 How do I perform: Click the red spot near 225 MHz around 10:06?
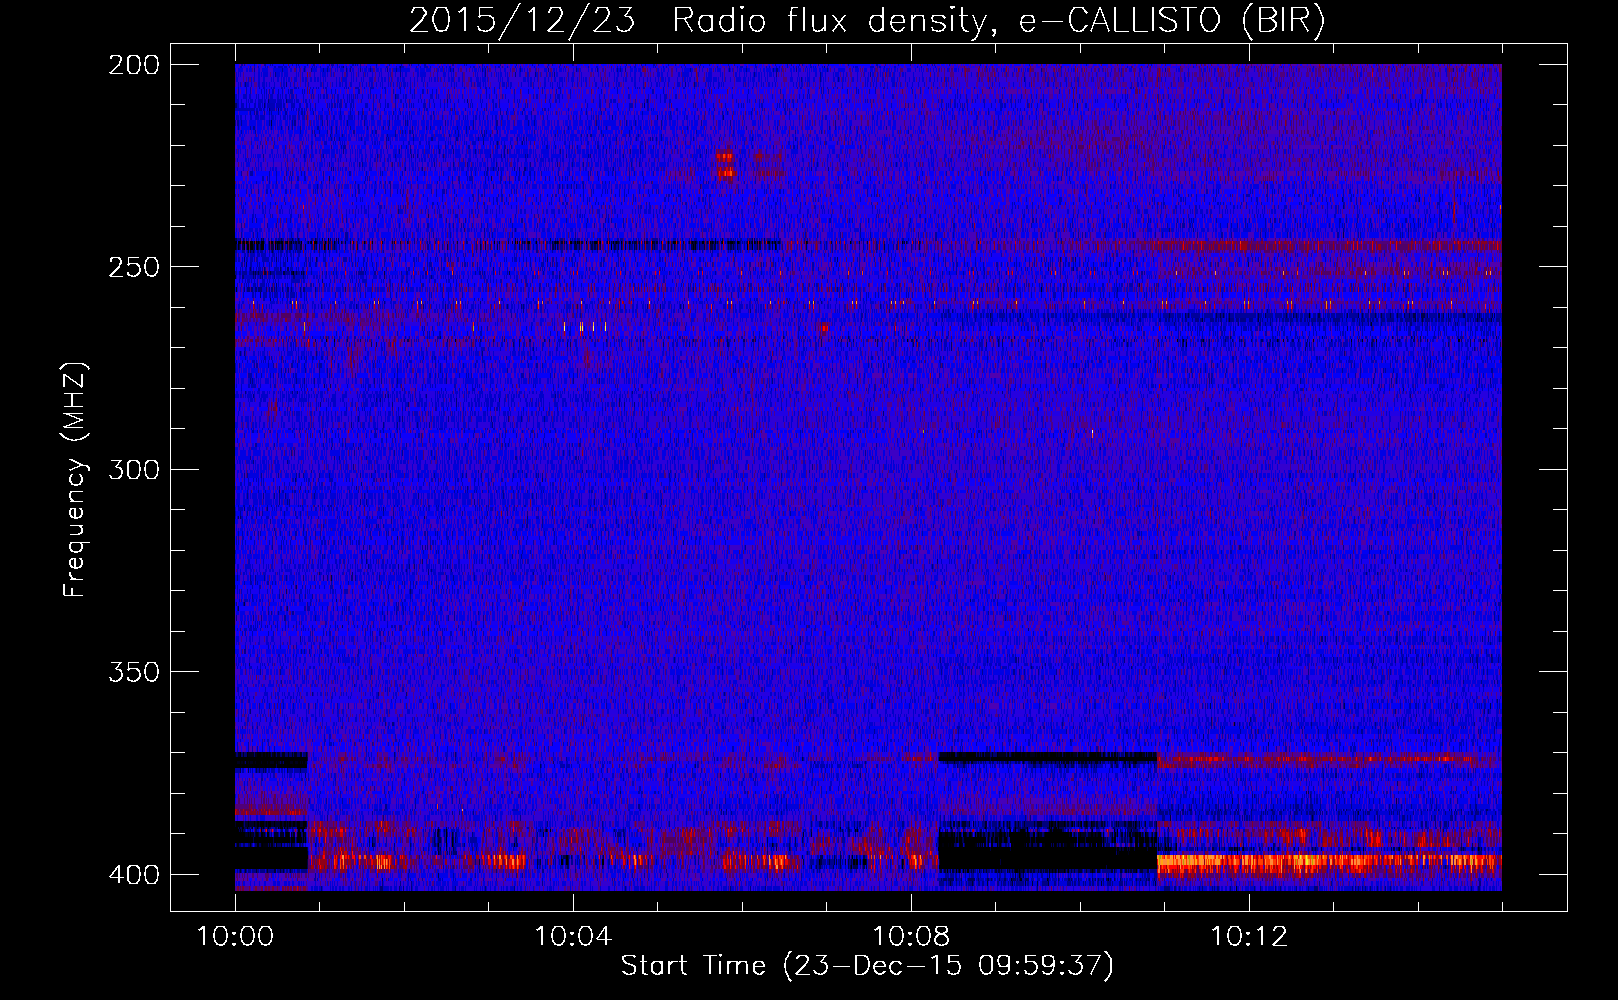point(725,165)
